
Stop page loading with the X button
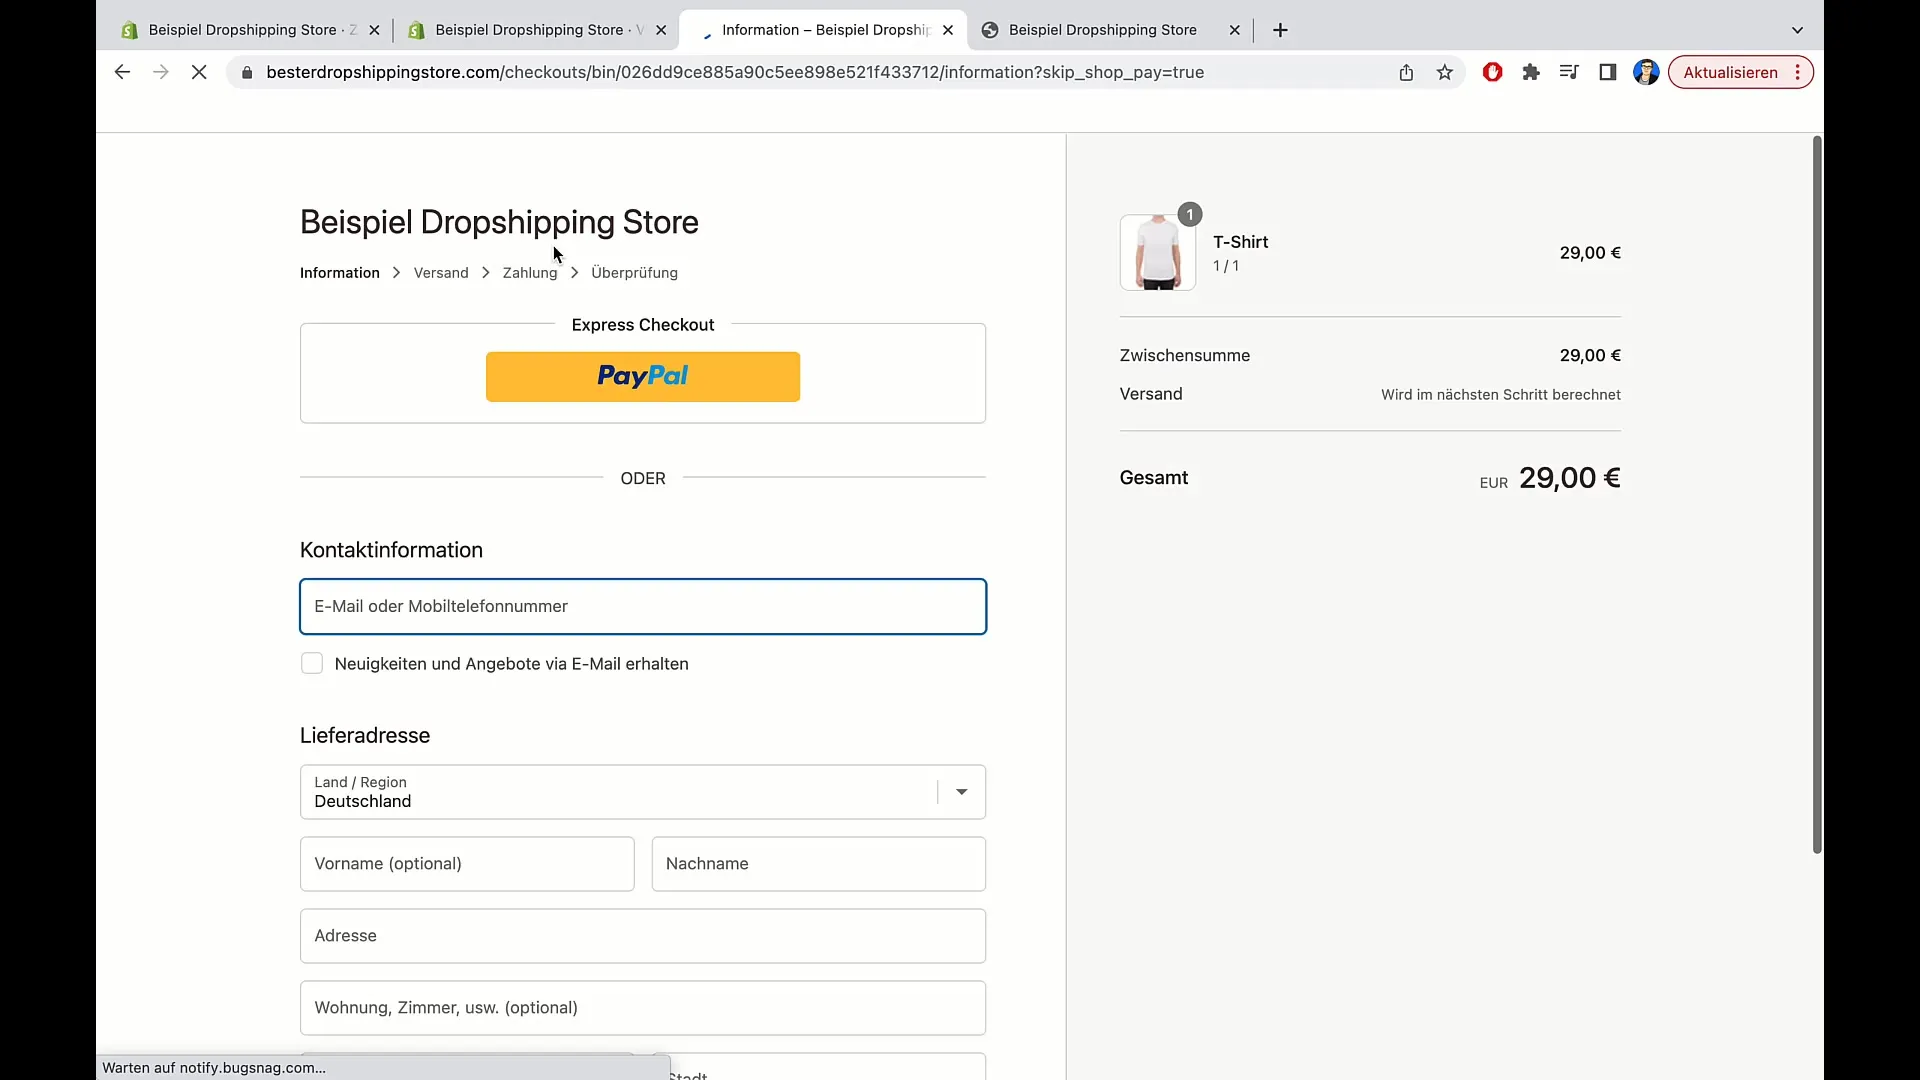click(x=199, y=72)
